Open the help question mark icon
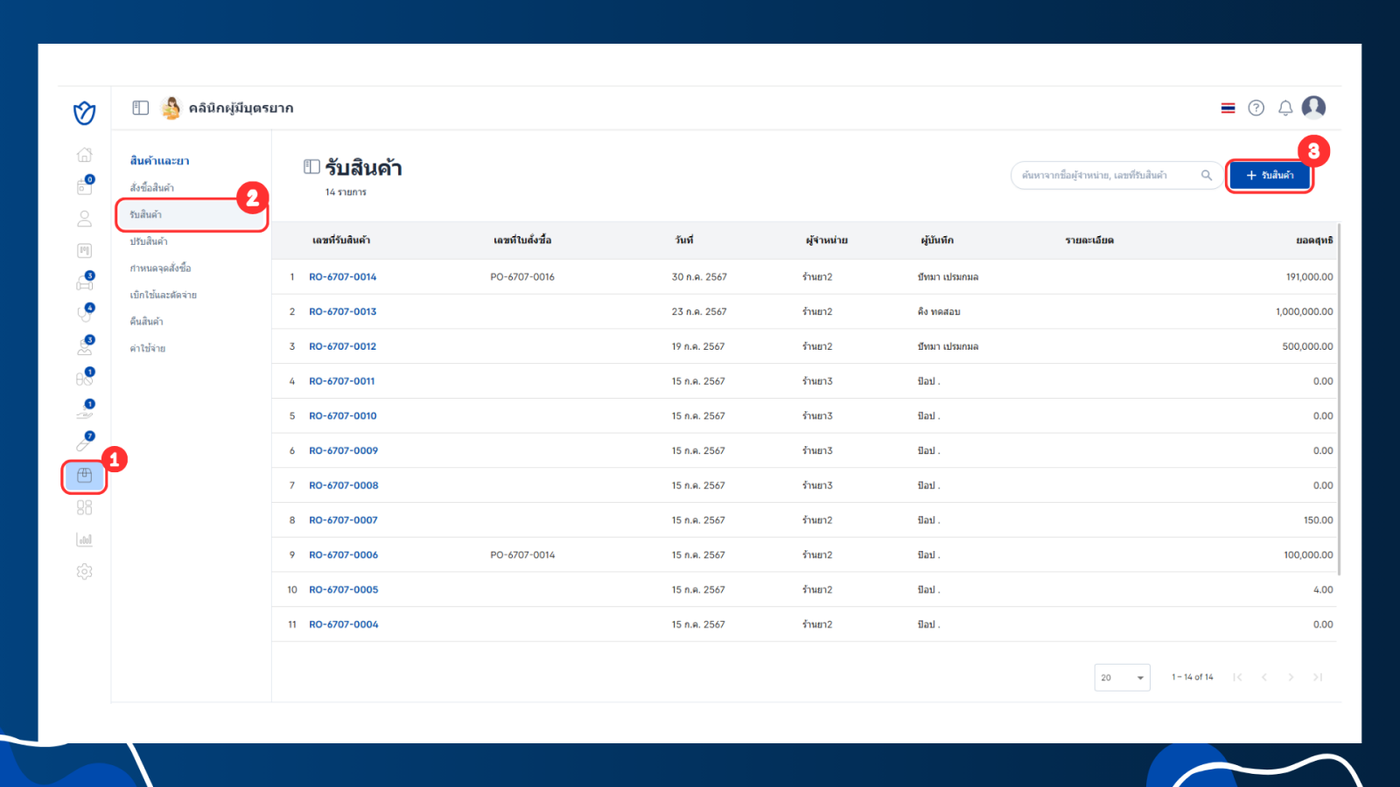Screen dimensions: 1400x787 tap(1256, 108)
